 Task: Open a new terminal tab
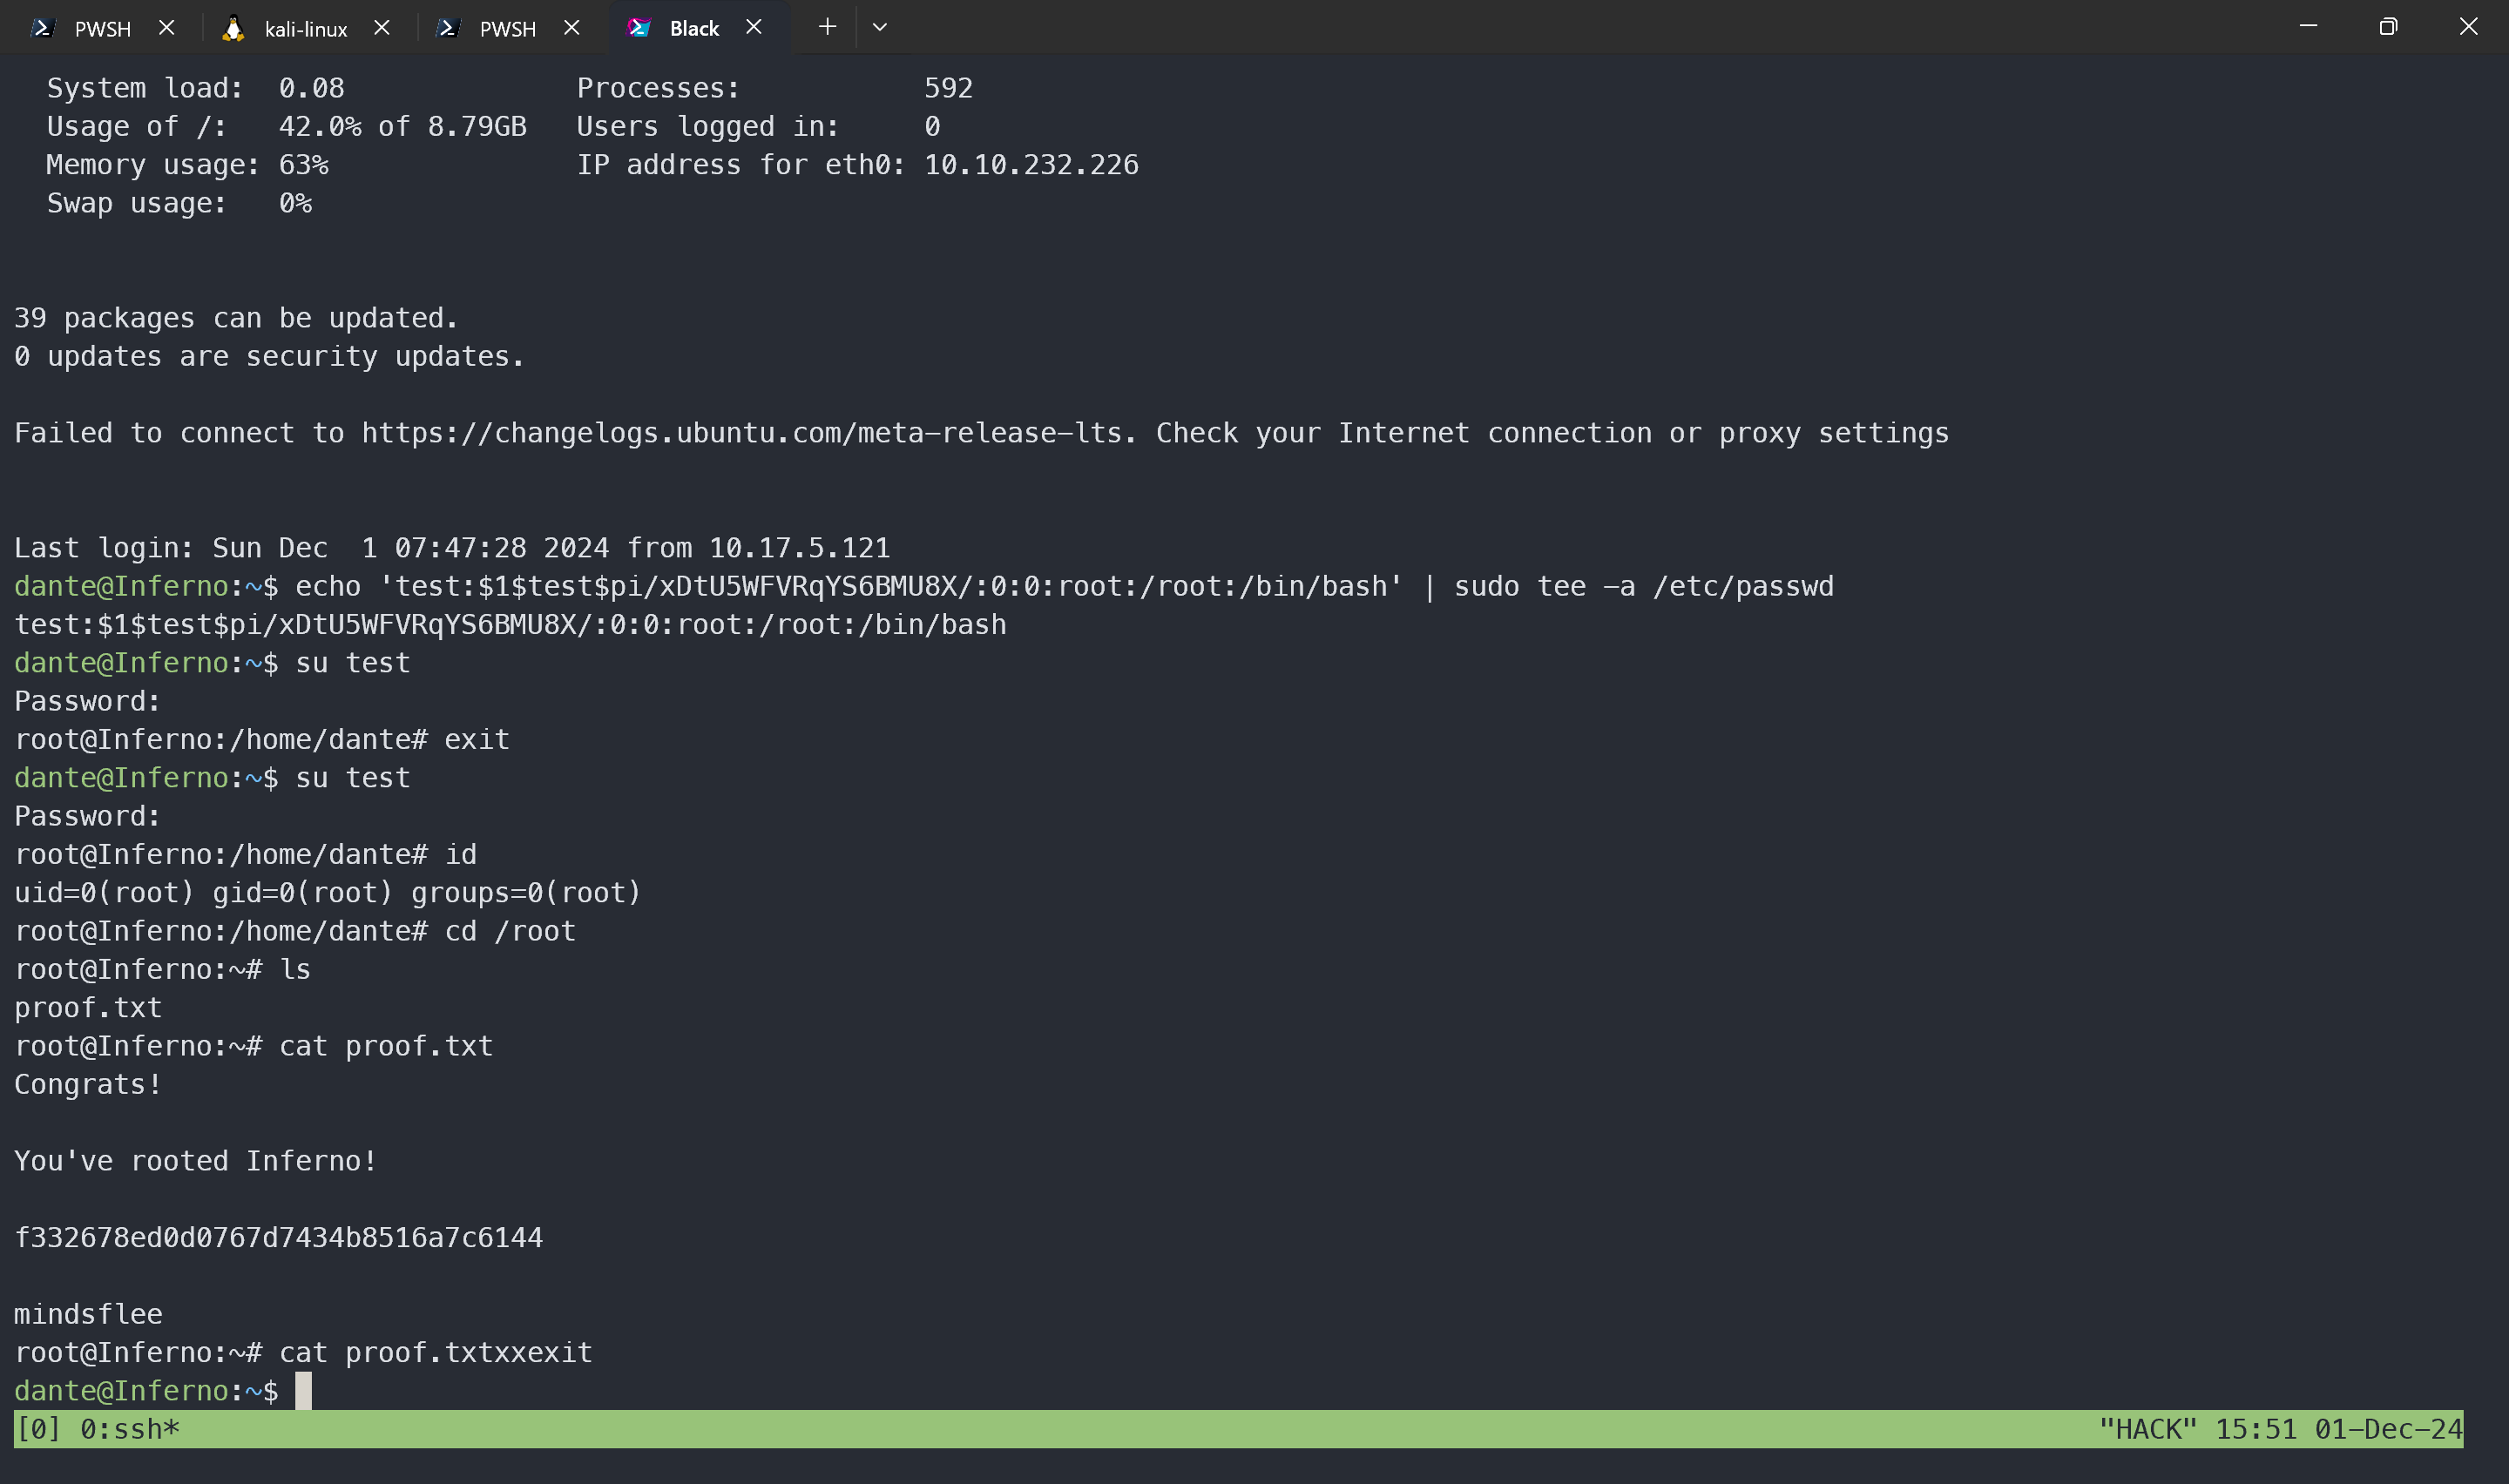(x=827, y=27)
